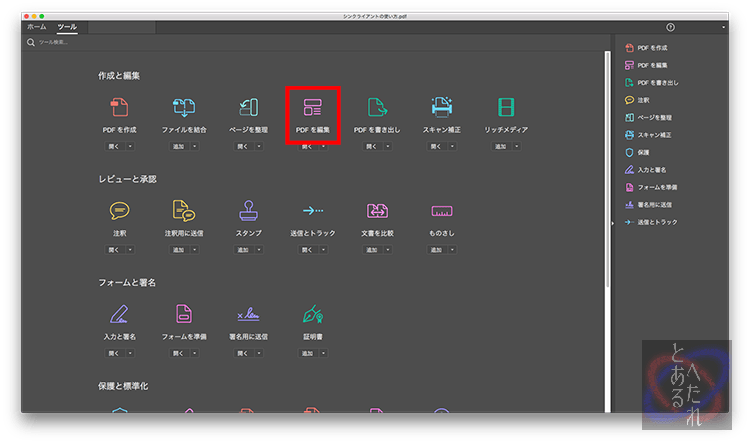Image resolution: width=750 pixels, height=443 pixels.
Task: Select the 文書を比較 compare icon
Action: coord(377,211)
